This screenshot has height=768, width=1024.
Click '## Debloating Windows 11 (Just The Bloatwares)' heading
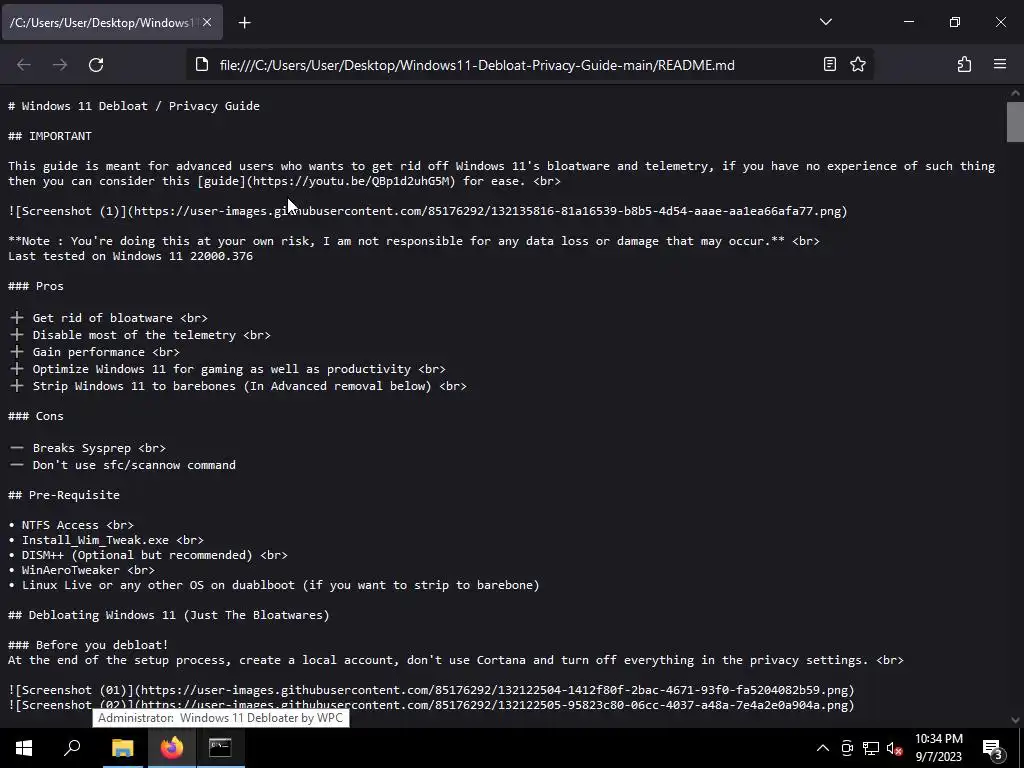[168, 615]
